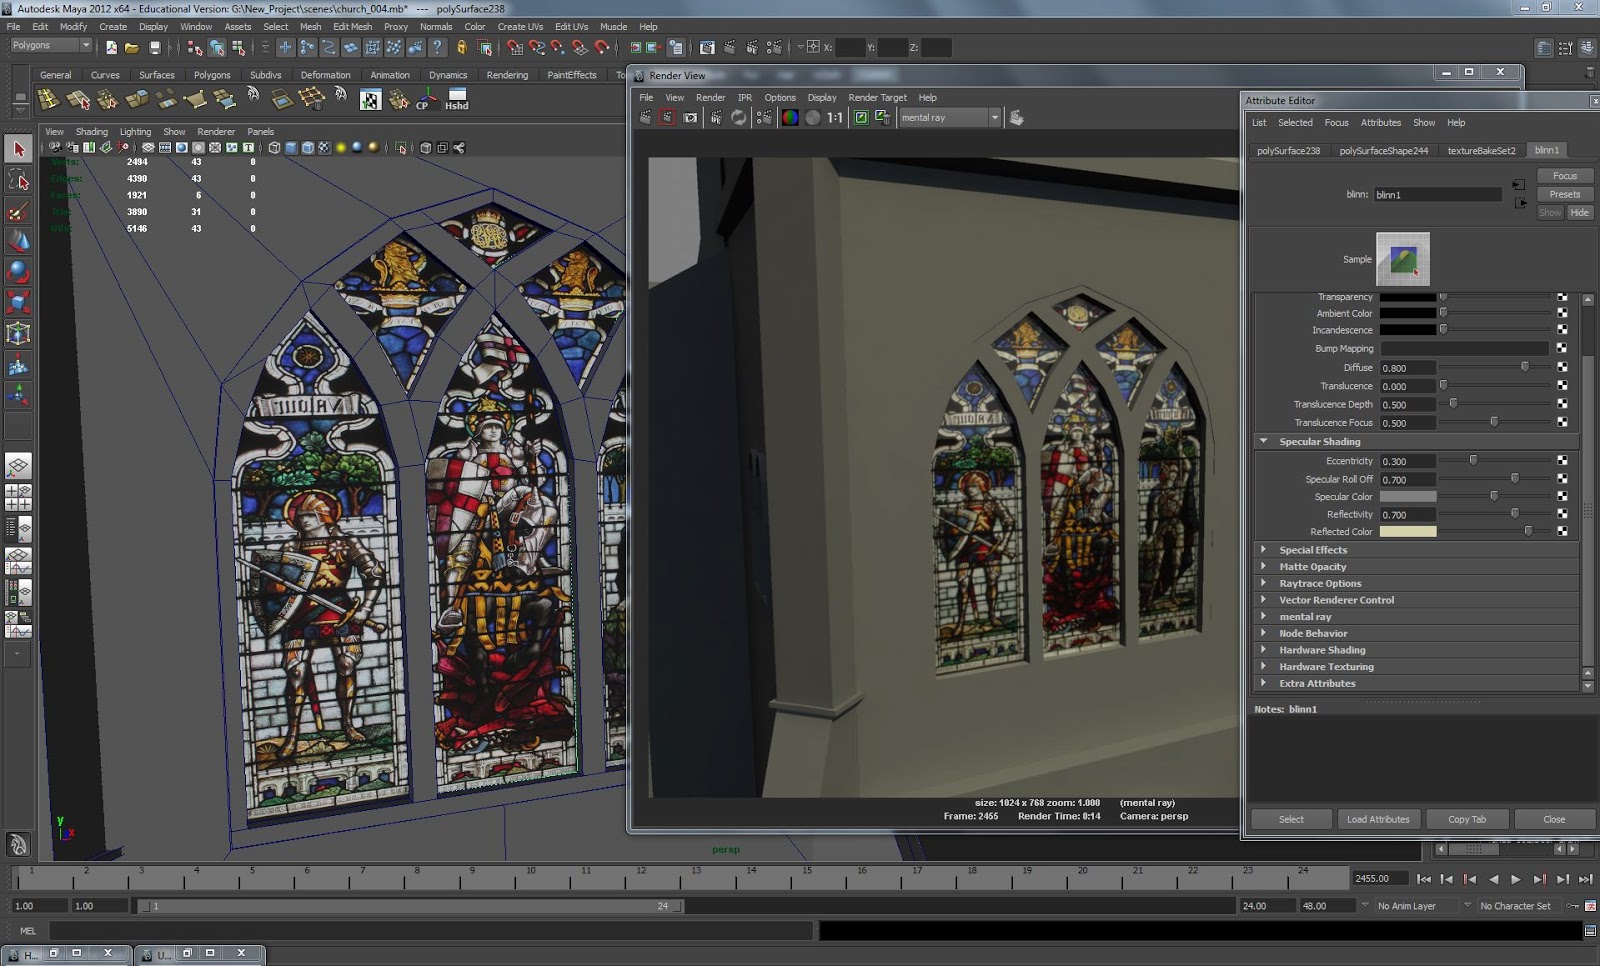The width and height of the screenshot is (1600, 966).
Task: Open the Rendering shelf tab
Action: (507, 75)
